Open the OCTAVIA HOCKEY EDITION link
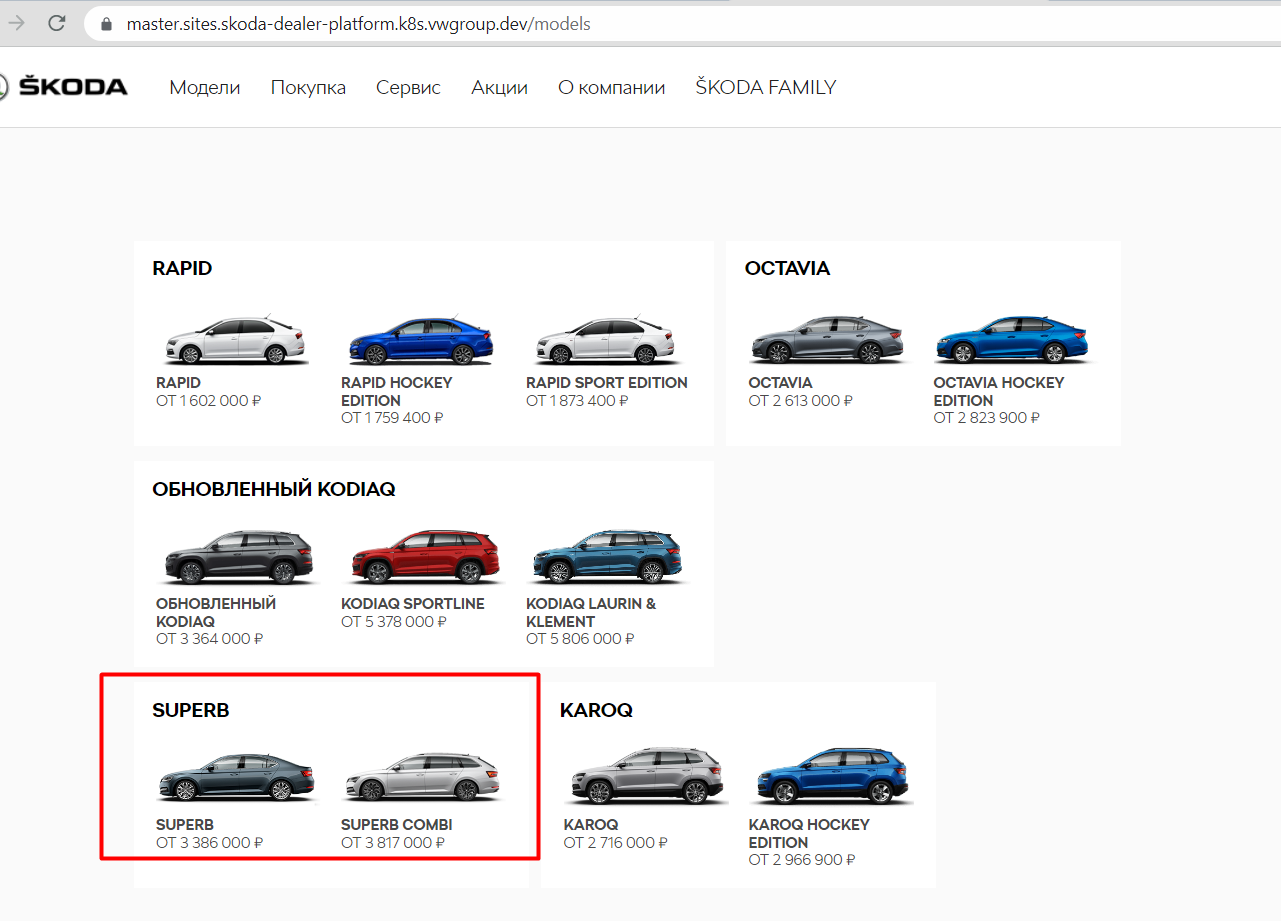 point(998,392)
